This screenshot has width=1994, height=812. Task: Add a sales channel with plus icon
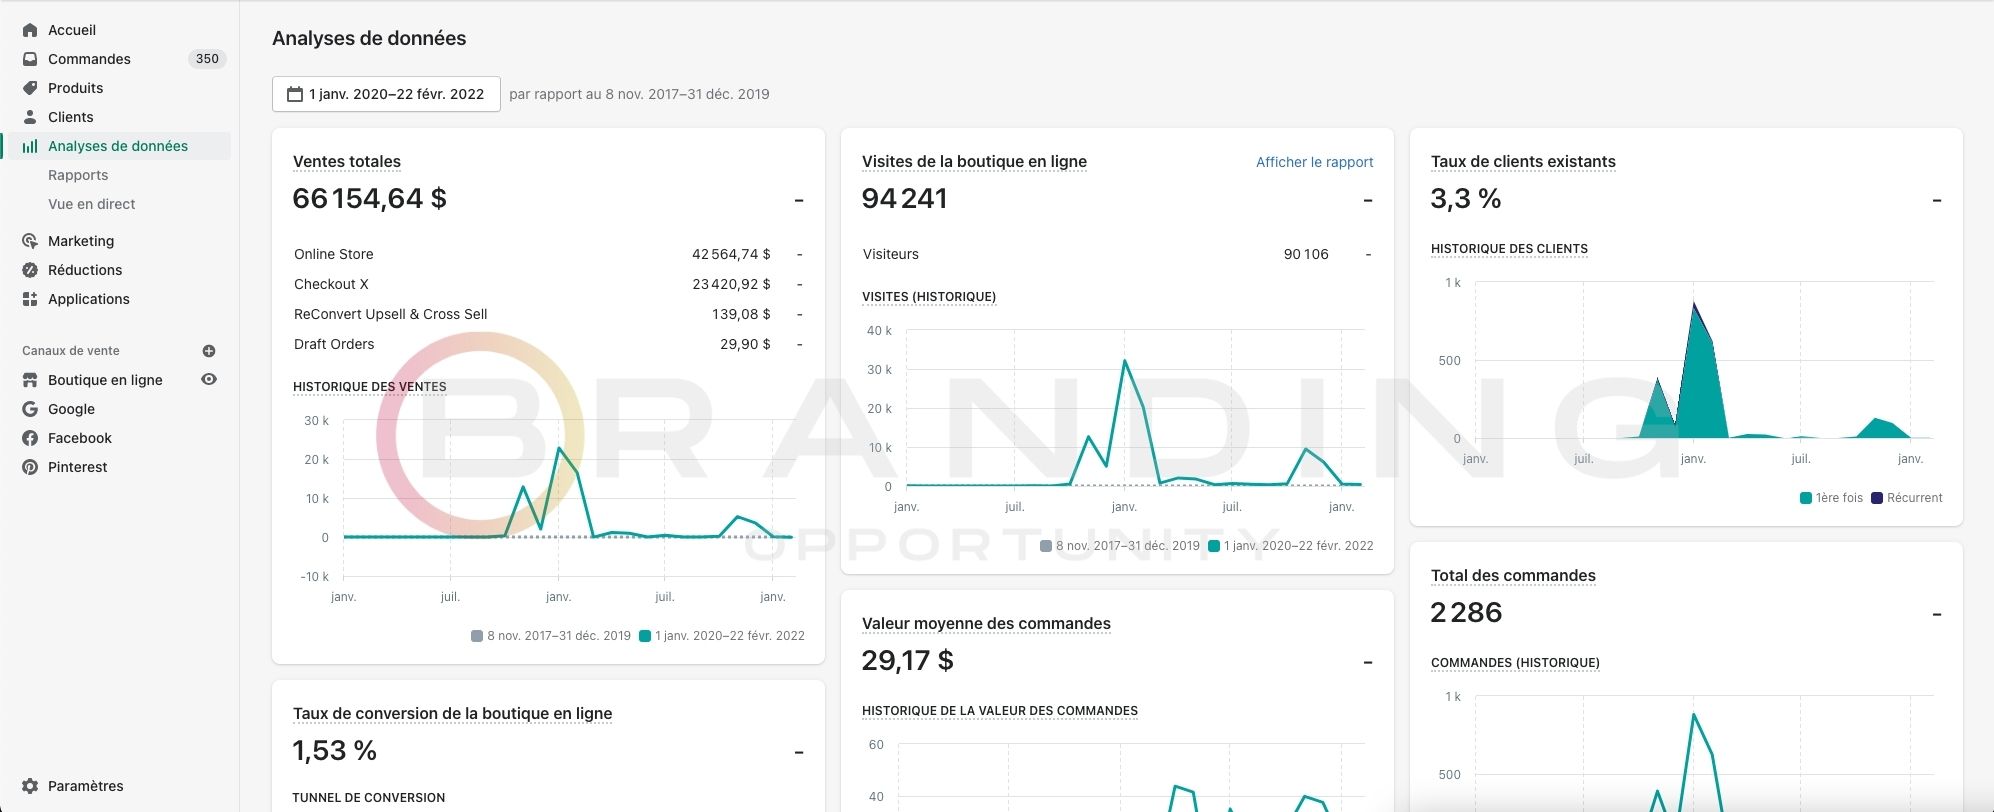(209, 351)
